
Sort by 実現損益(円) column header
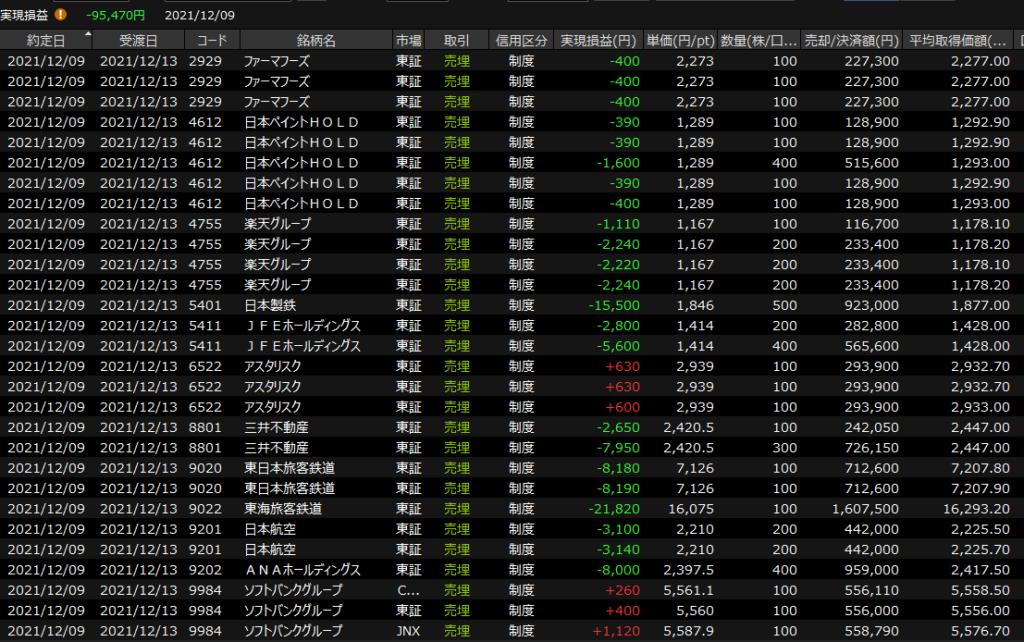pyautogui.click(x=599, y=41)
